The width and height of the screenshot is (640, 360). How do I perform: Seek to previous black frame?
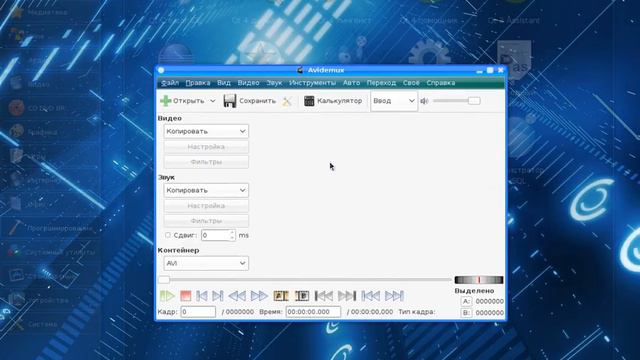[324, 296]
